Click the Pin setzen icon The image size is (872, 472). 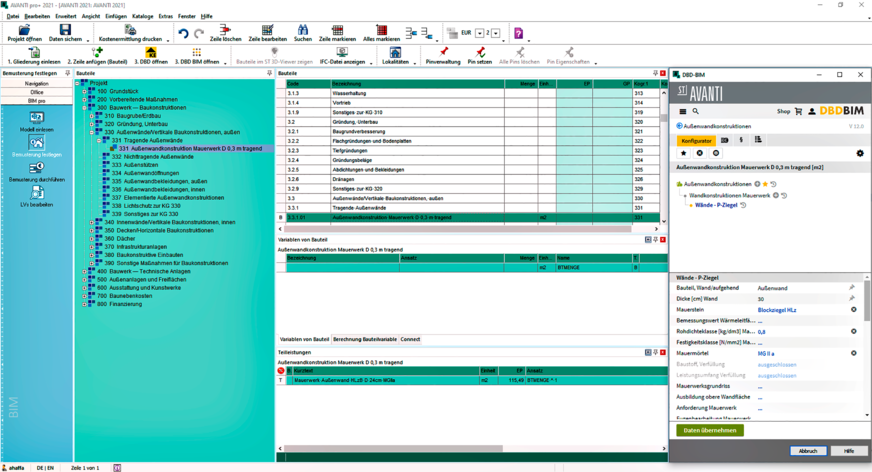pyautogui.click(x=480, y=54)
